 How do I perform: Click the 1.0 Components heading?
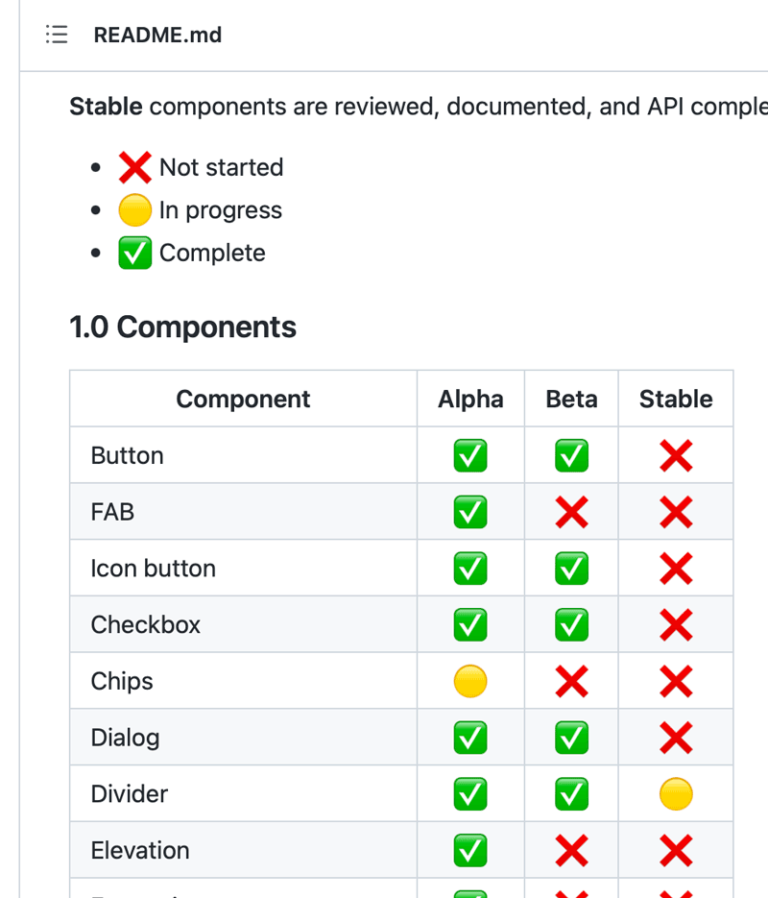click(x=183, y=327)
